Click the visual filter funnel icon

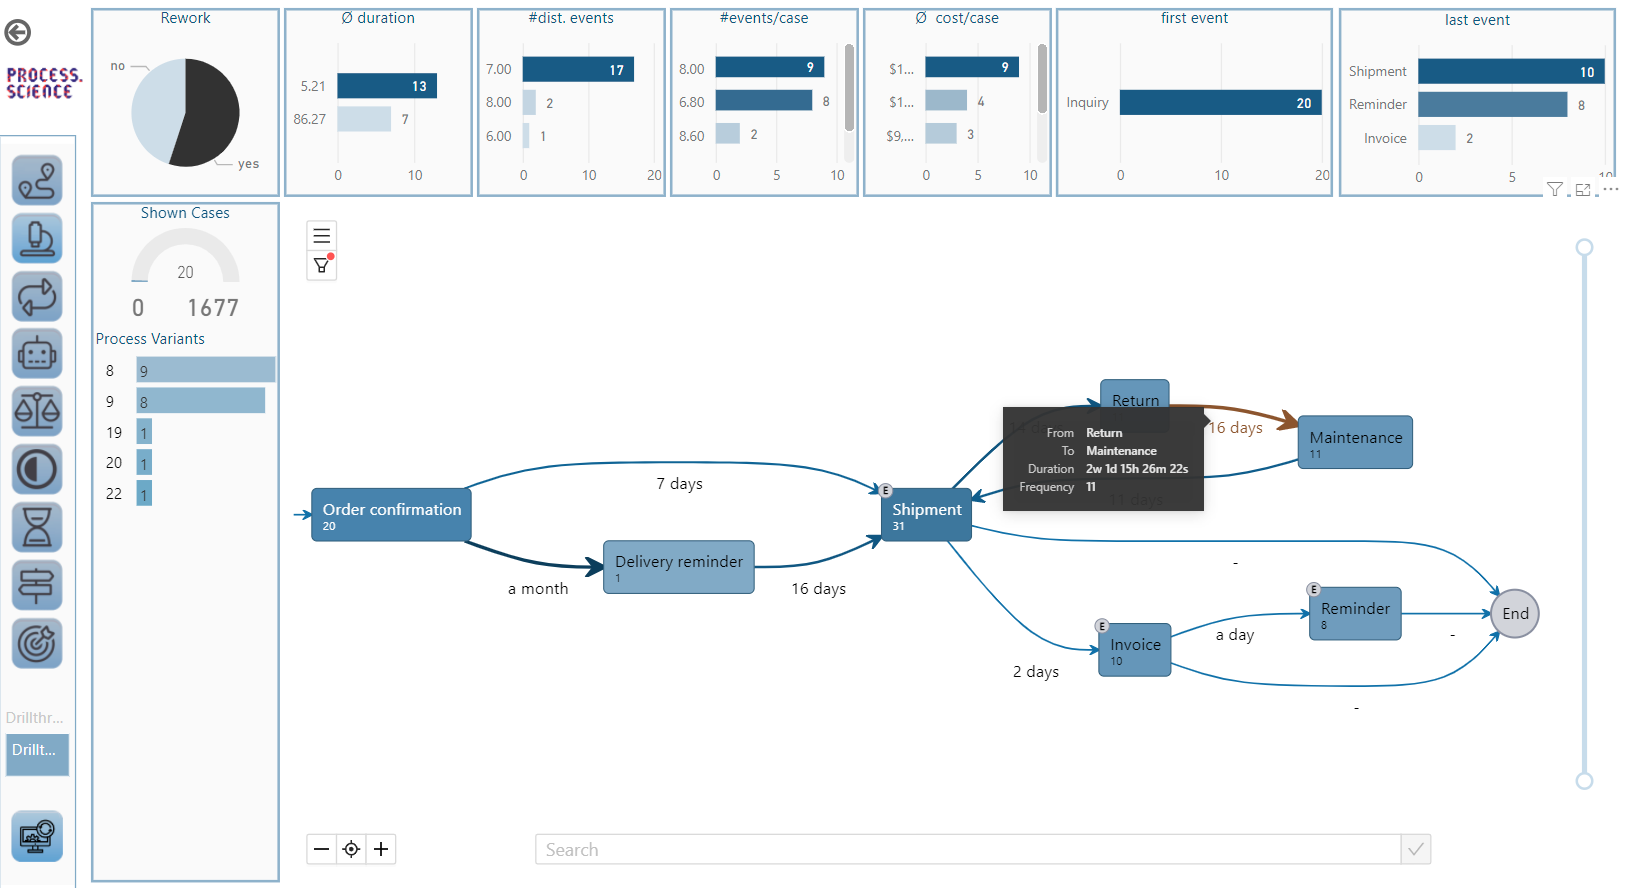click(1554, 189)
